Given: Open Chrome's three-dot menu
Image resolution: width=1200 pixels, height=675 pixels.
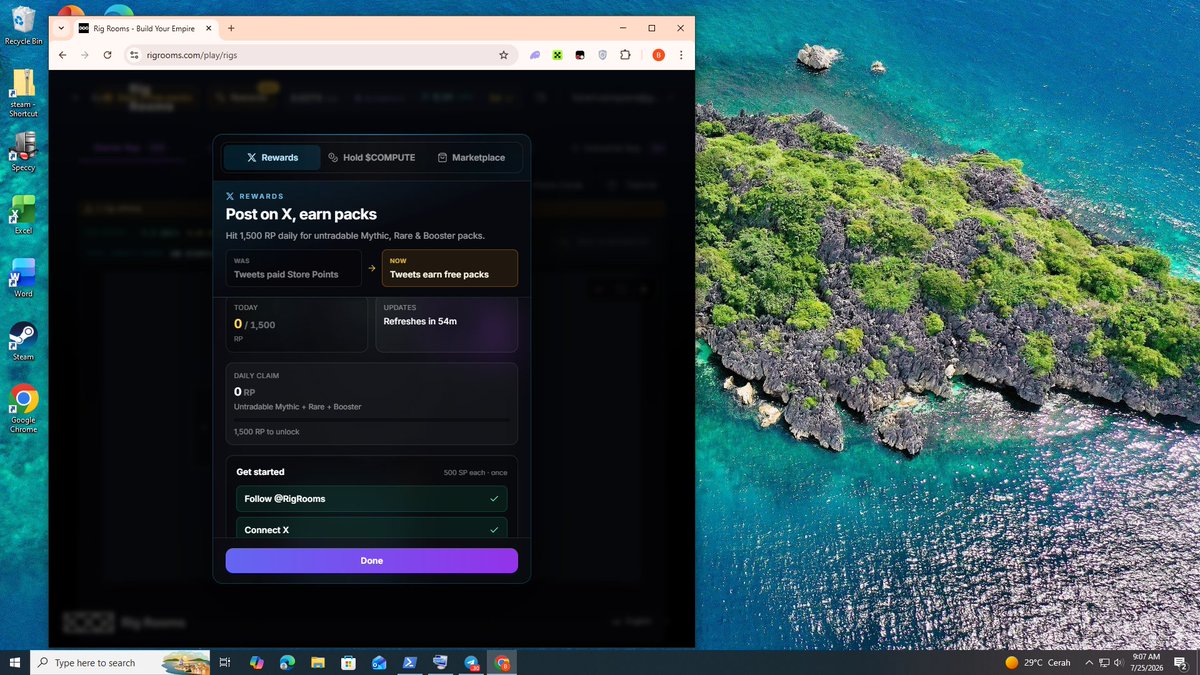Looking at the screenshot, I should (681, 55).
